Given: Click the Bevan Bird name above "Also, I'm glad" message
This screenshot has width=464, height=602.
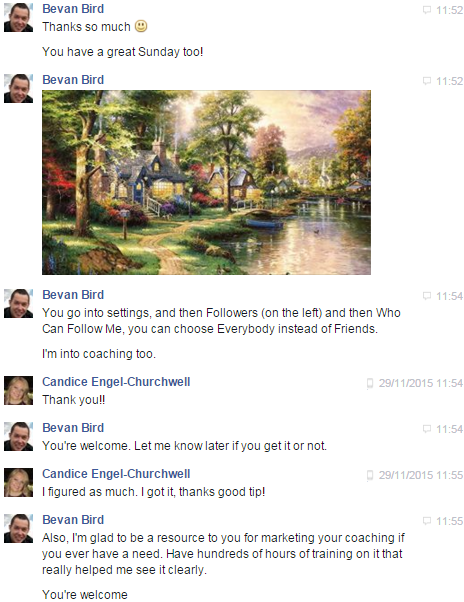Looking at the screenshot, I should (73, 519).
